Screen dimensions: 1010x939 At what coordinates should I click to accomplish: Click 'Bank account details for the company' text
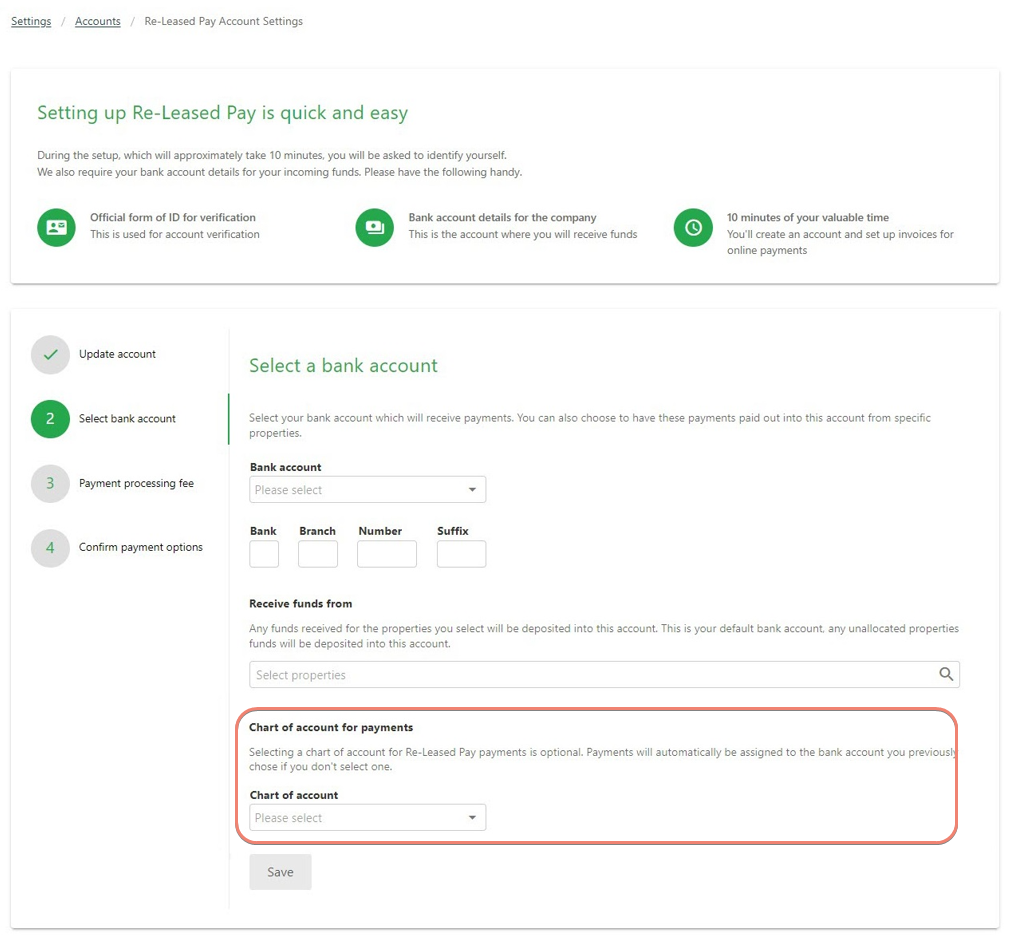(x=502, y=217)
